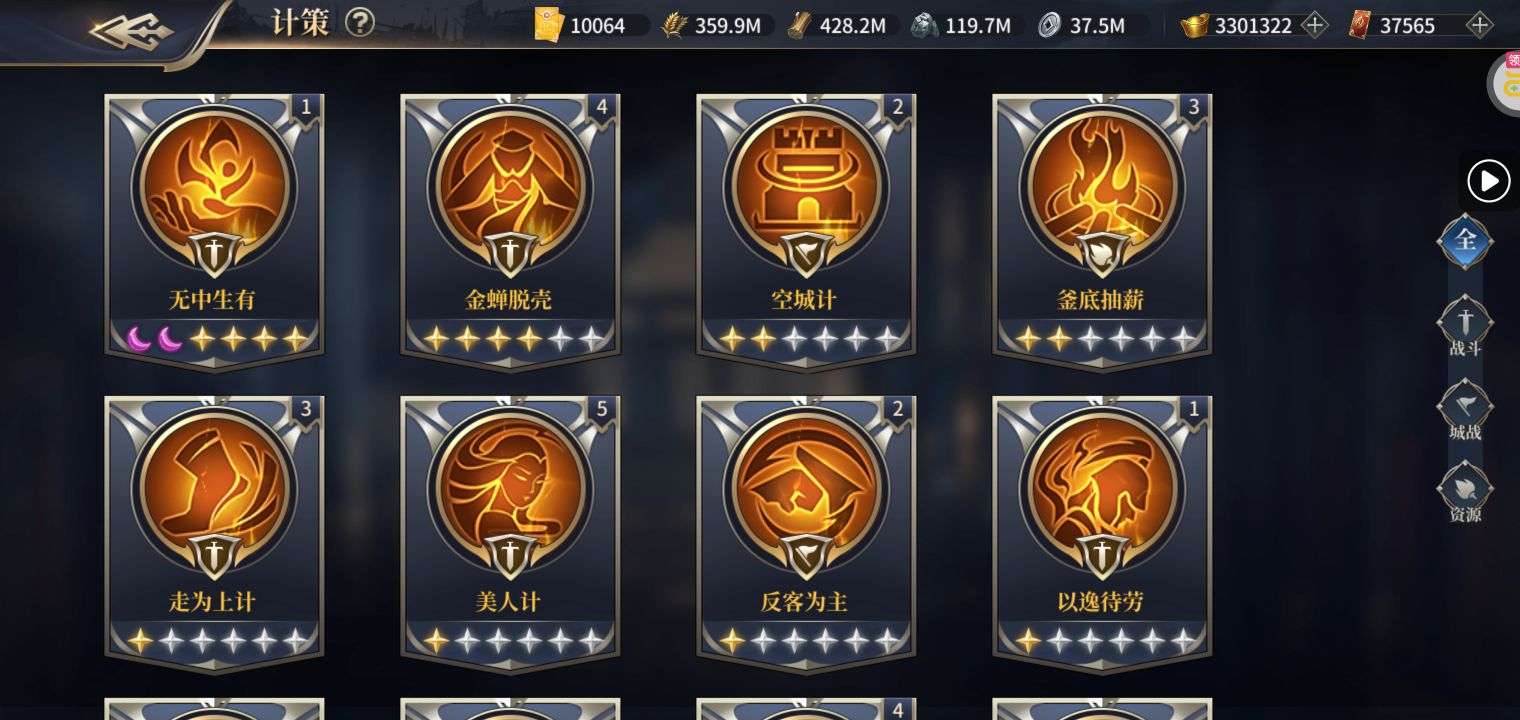1520x720 pixels.
Task: Select the 全 (All) filter tab
Action: pos(1465,241)
